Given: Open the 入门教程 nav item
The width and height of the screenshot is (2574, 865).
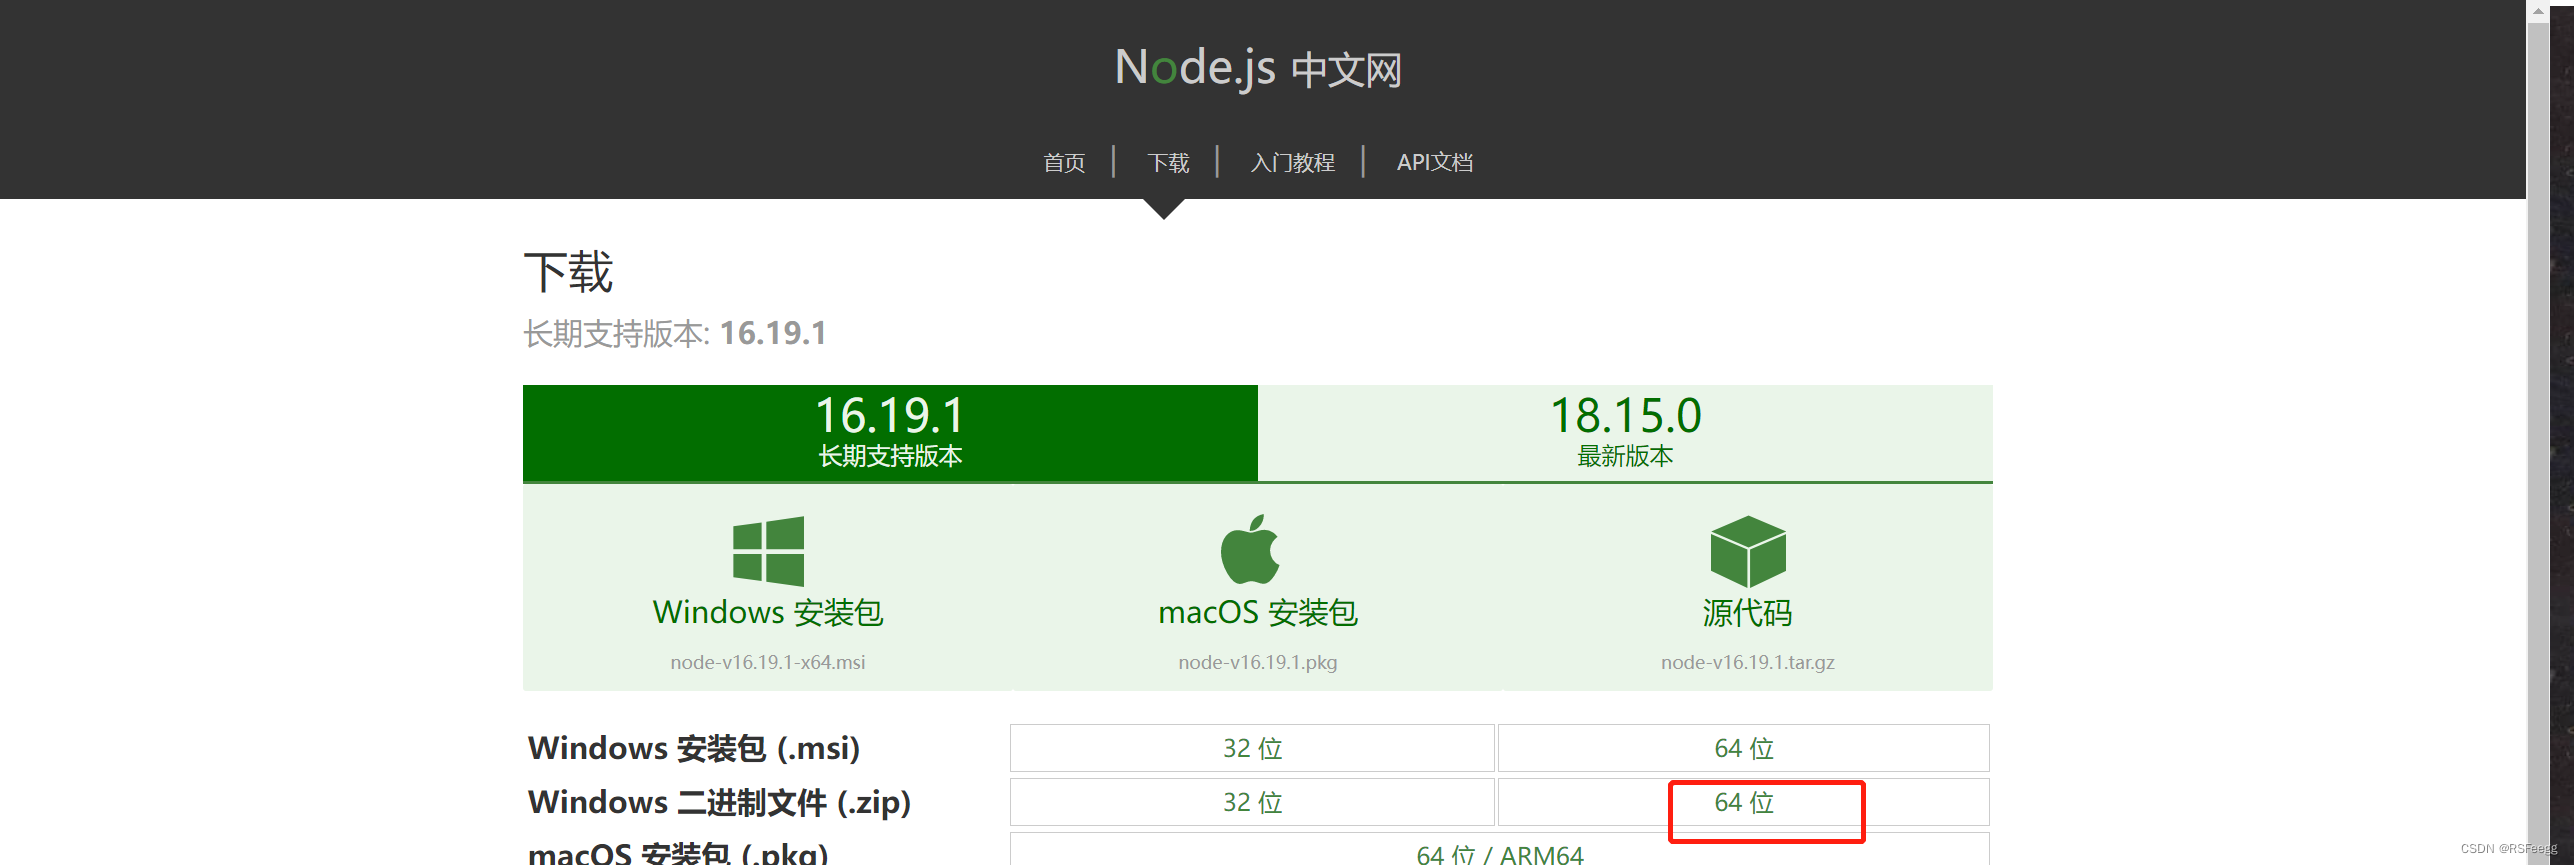Looking at the screenshot, I should coord(1292,162).
